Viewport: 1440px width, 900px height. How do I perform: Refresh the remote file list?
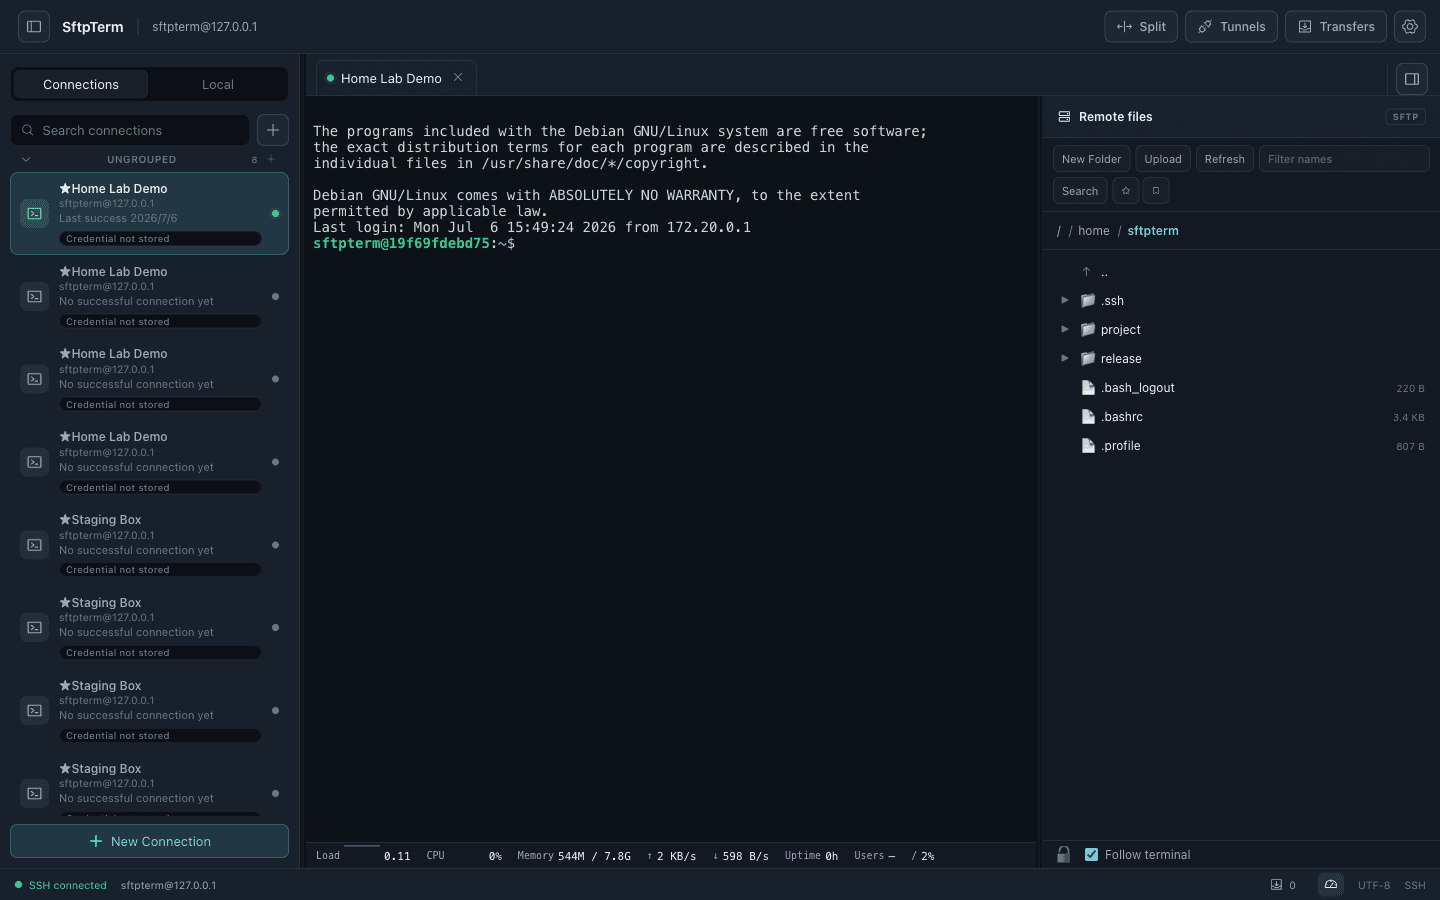pos(1224,159)
